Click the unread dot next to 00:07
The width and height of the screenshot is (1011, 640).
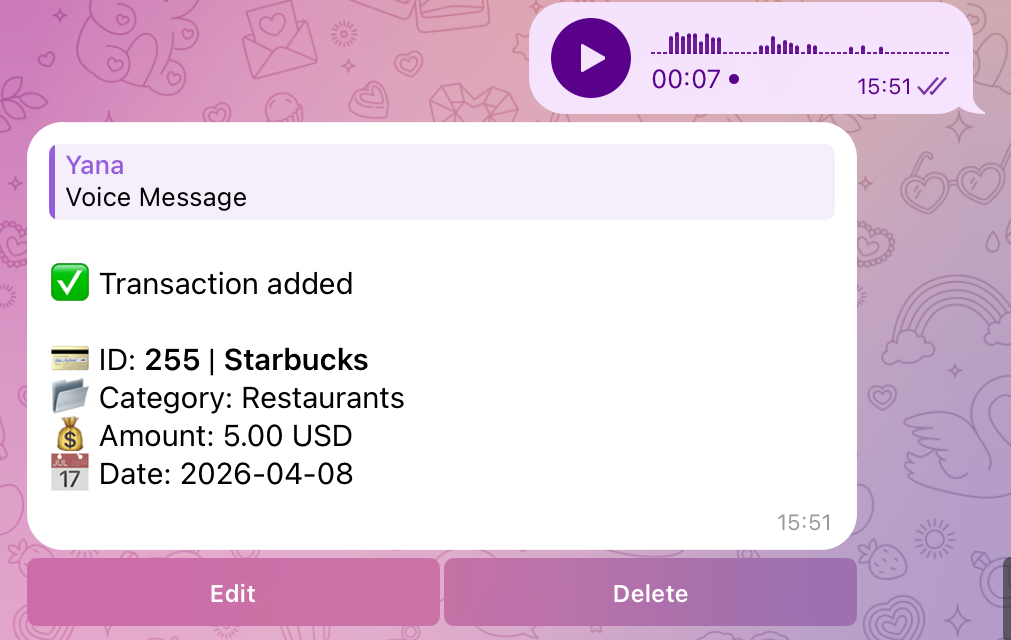coord(735,77)
